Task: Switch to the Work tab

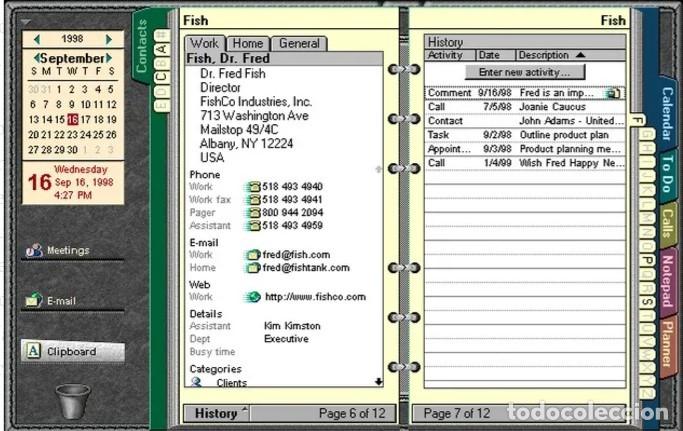Action: point(204,44)
